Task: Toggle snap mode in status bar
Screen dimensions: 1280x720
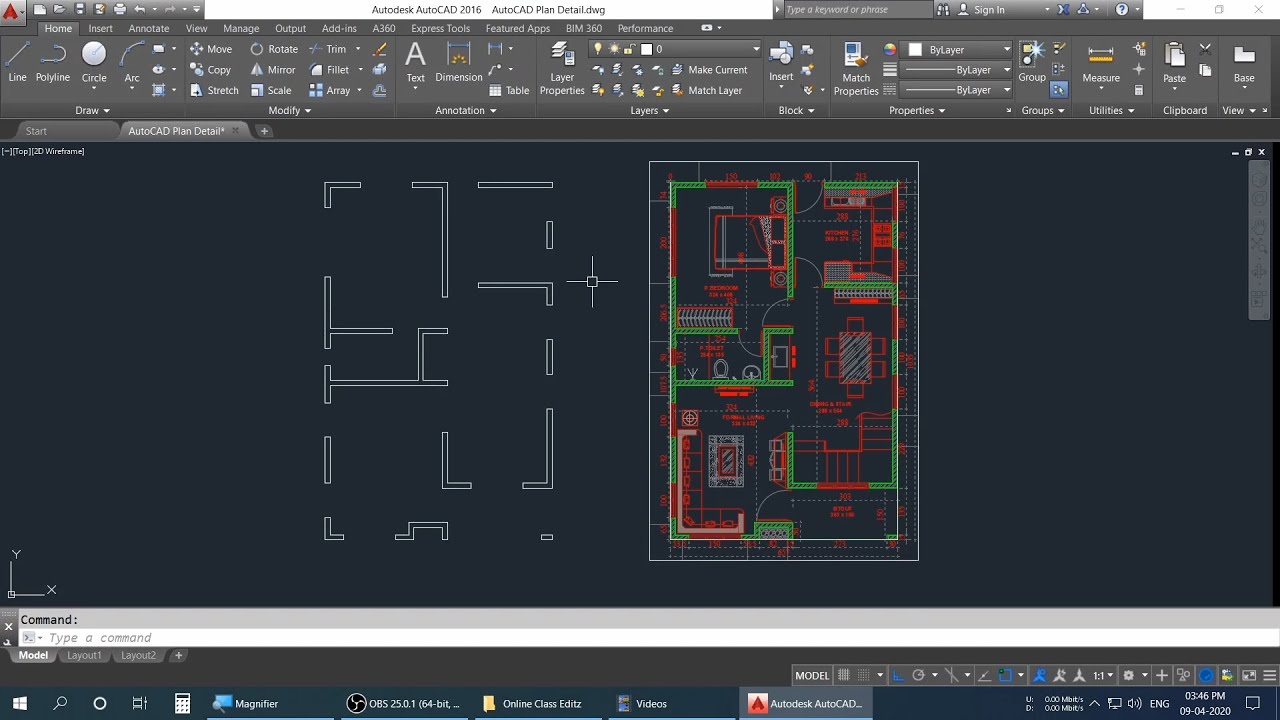Action: [x=864, y=675]
